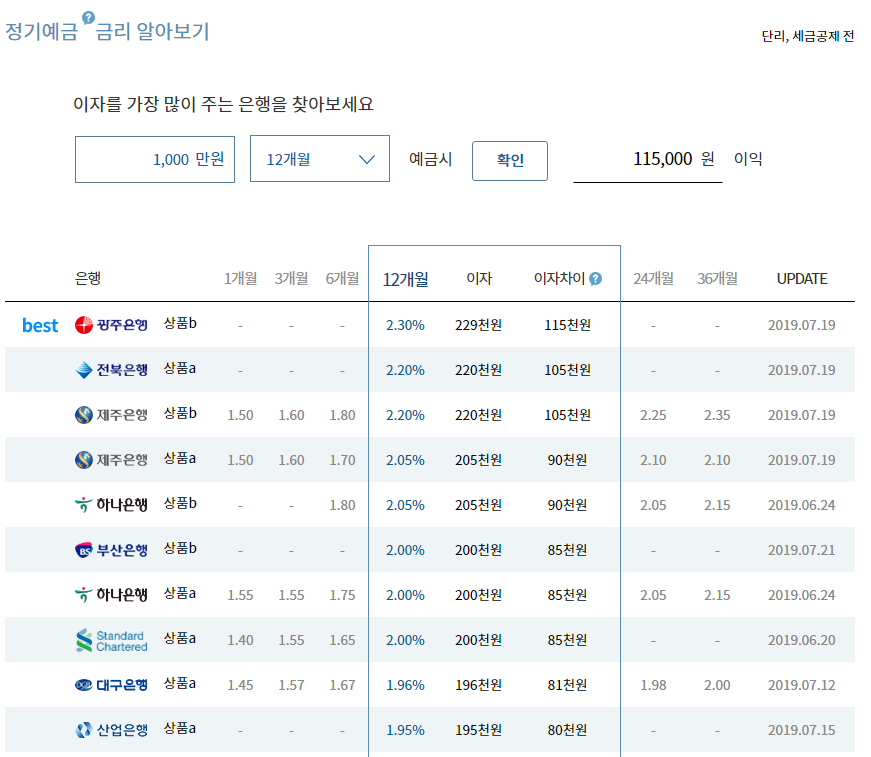Select the 3개월 column header
871x757 pixels.
(291, 278)
